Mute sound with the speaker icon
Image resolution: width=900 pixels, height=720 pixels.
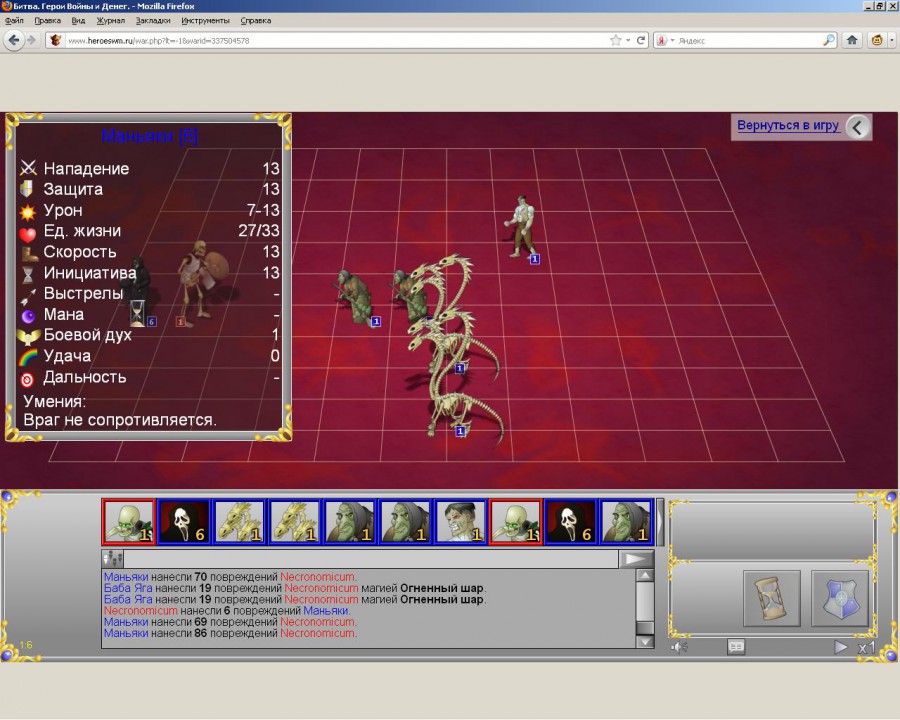tap(679, 647)
